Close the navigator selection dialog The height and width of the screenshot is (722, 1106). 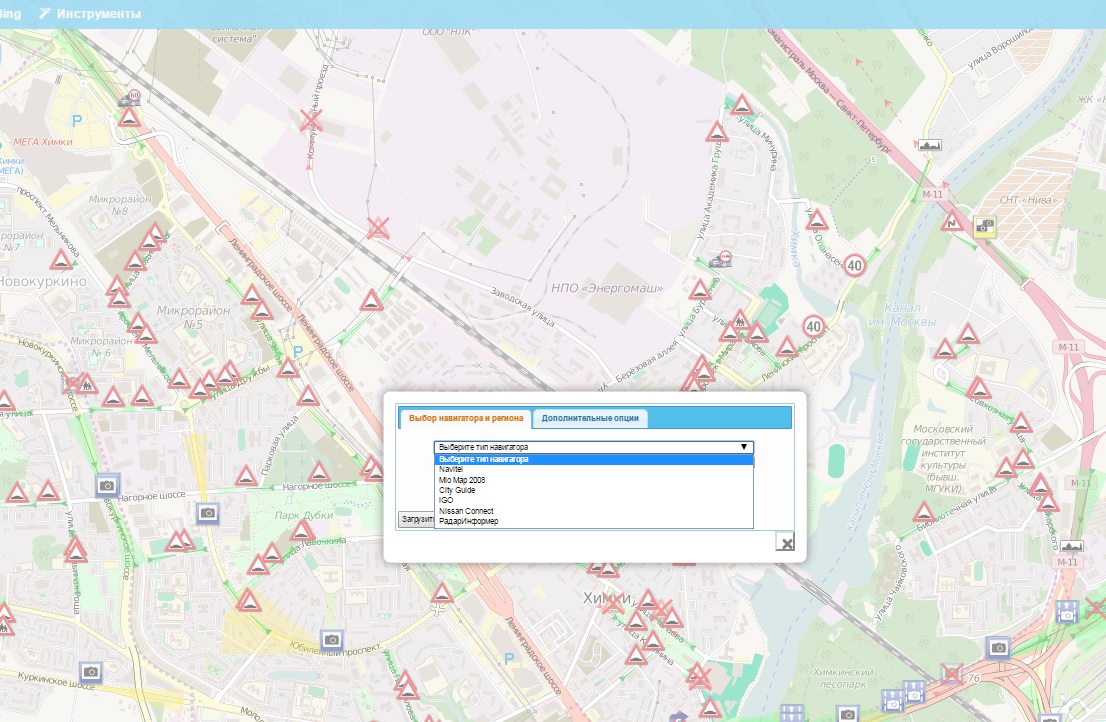(787, 543)
